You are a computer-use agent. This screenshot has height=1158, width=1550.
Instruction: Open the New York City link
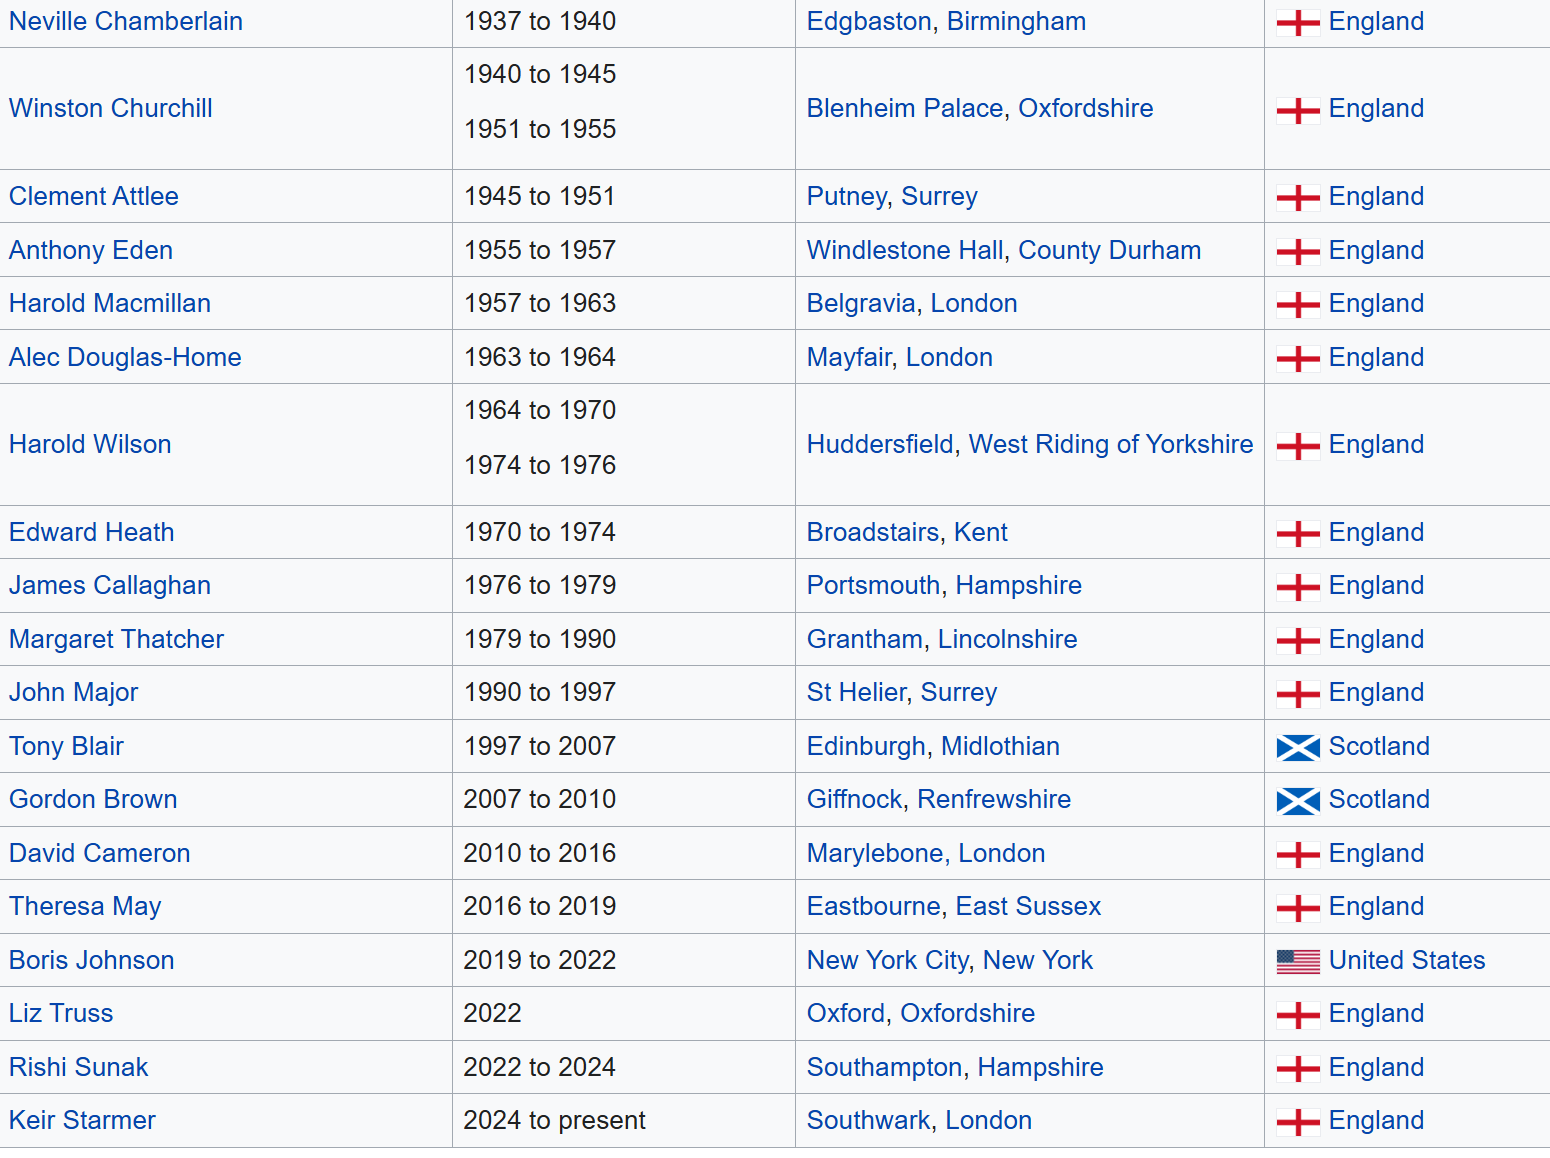(x=888, y=961)
